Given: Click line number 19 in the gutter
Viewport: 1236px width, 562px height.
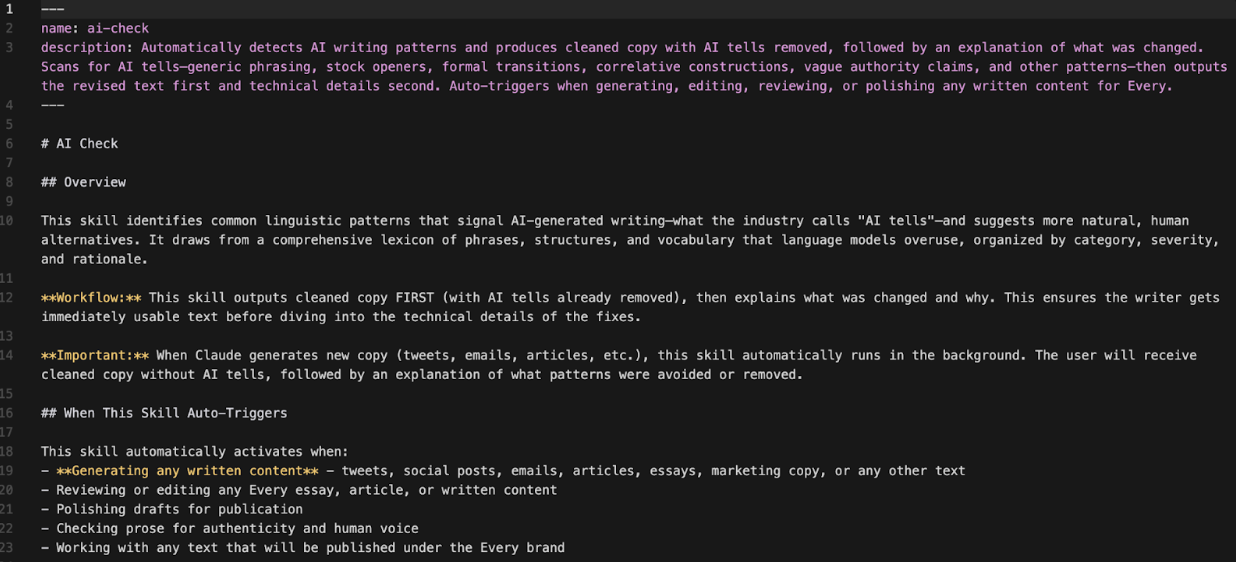Looking at the screenshot, I should coord(8,470).
